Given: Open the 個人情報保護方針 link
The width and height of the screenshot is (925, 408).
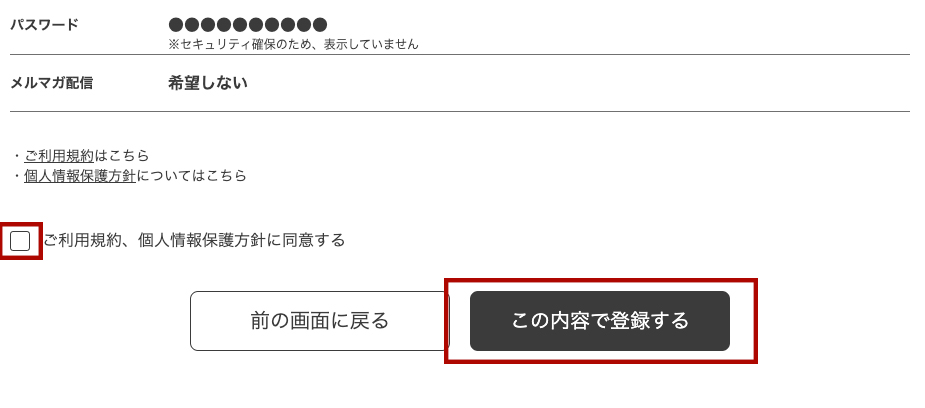Looking at the screenshot, I should tap(80, 175).
